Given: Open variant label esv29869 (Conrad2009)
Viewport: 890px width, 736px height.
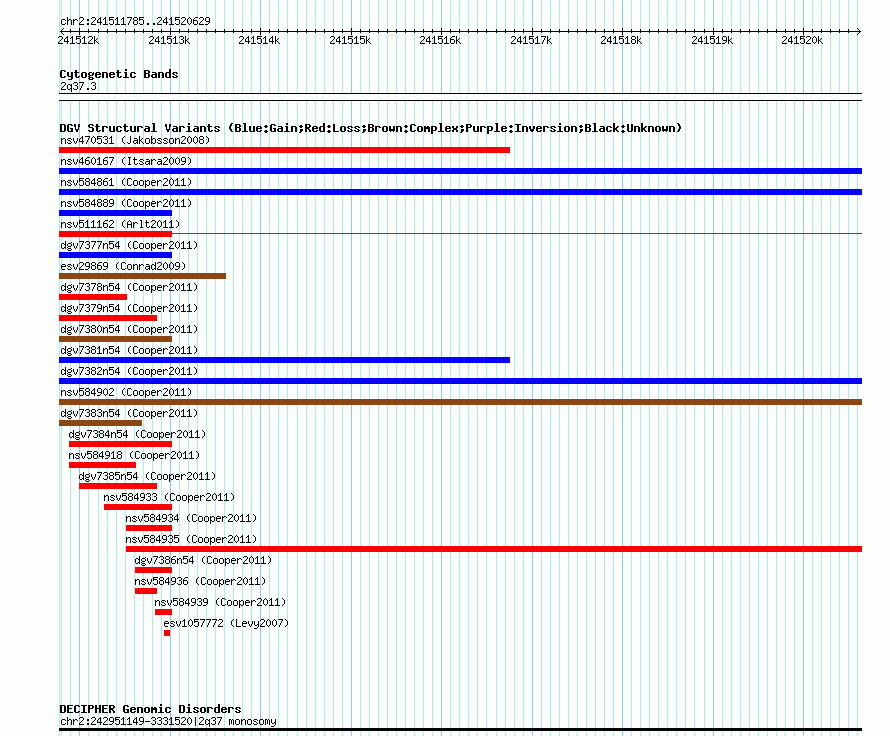Looking at the screenshot, I should [x=123, y=266].
